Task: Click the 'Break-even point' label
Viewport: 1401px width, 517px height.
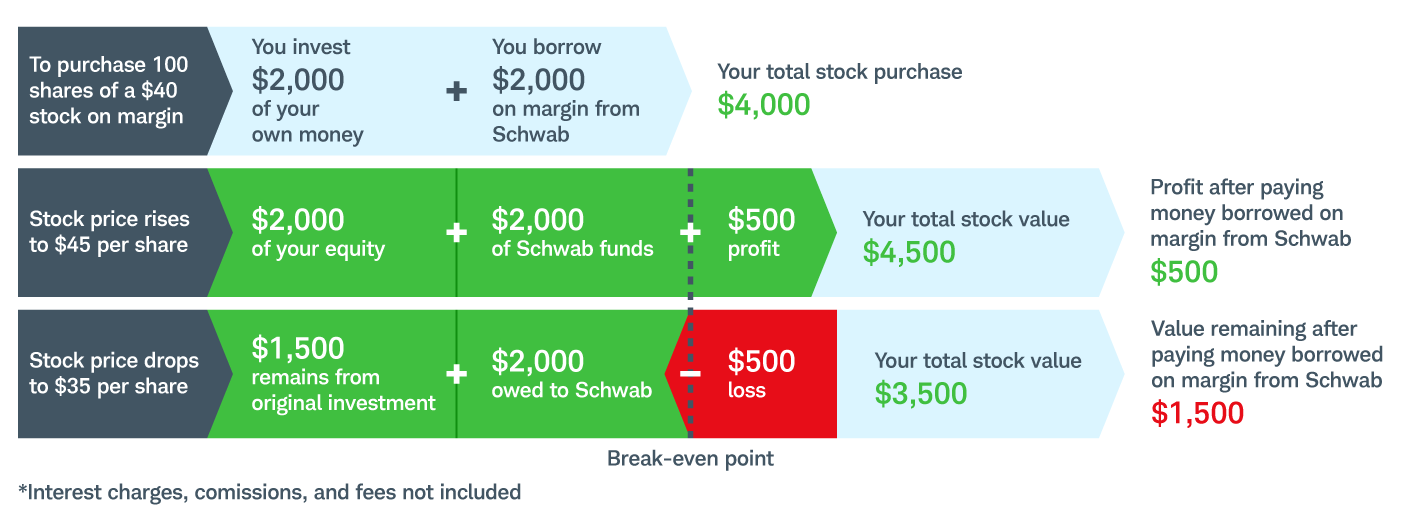Action: pos(690,459)
